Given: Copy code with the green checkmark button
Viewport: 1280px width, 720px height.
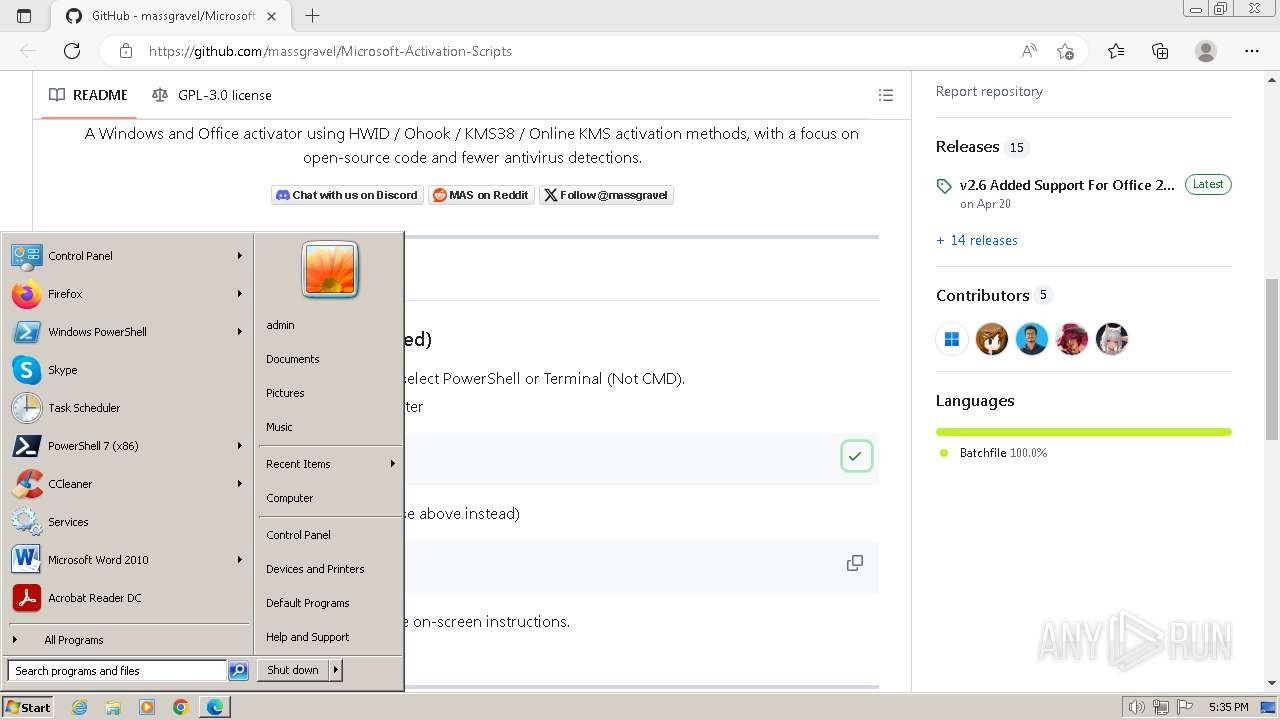Looking at the screenshot, I should tap(856, 456).
